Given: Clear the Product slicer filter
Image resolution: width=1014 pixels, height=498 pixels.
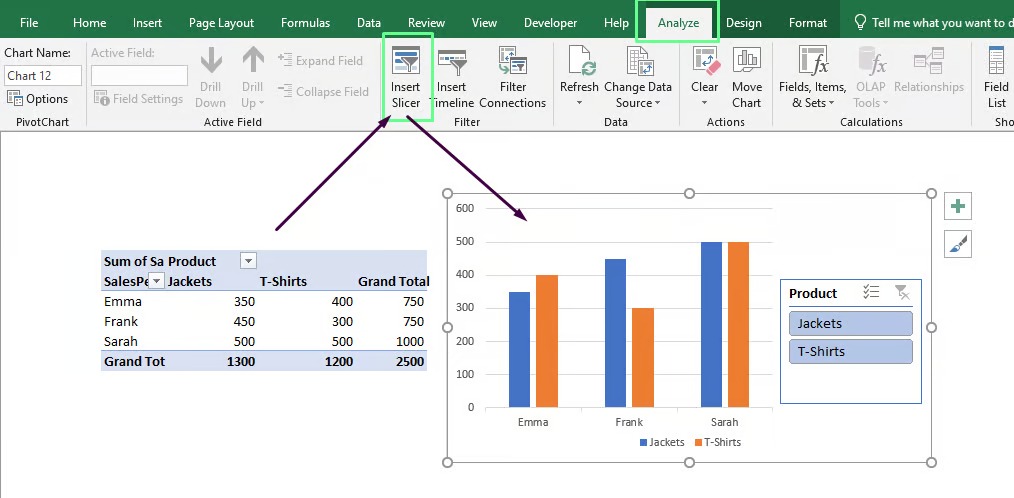Looking at the screenshot, I should point(901,293).
